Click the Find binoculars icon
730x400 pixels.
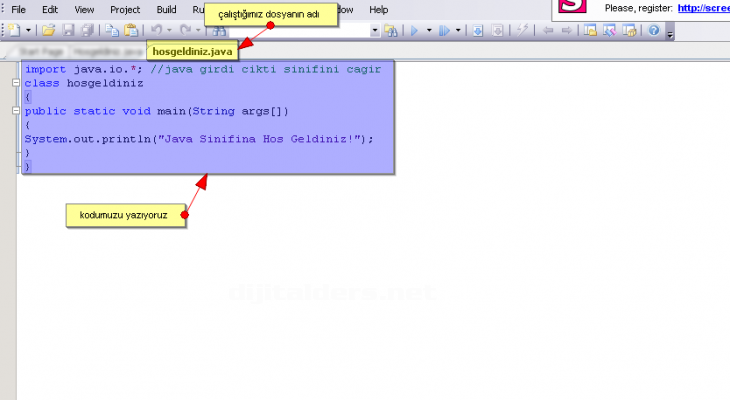point(219,31)
